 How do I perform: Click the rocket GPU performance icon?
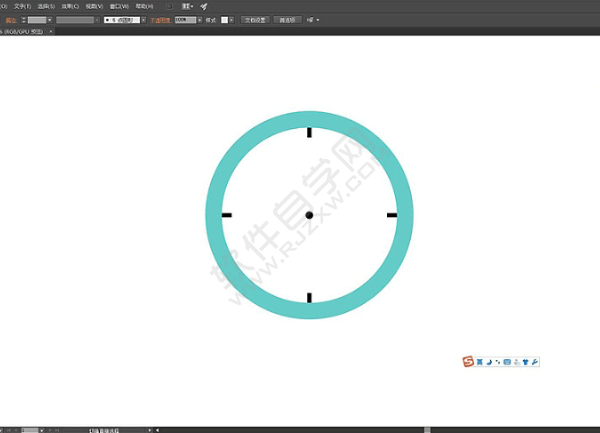click(204, 7)
